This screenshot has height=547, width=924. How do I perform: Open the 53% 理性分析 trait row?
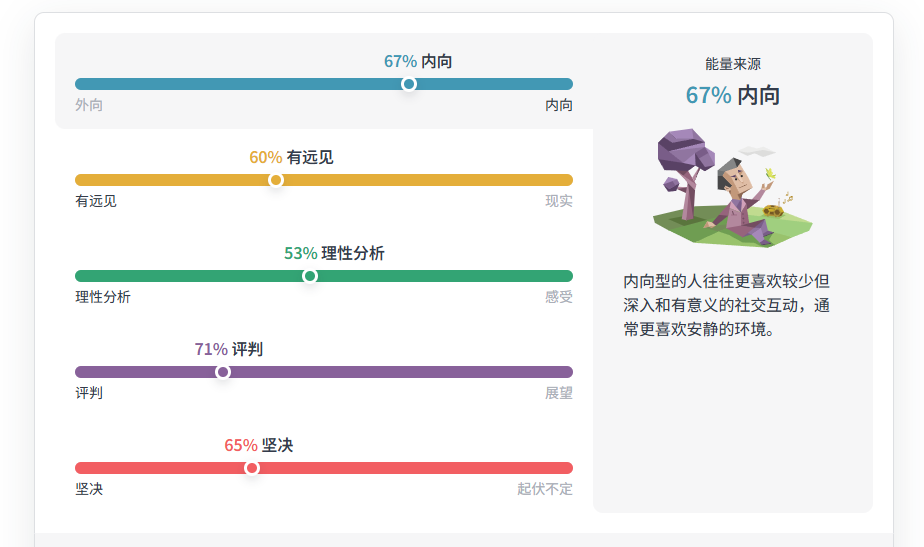(334, 253)
